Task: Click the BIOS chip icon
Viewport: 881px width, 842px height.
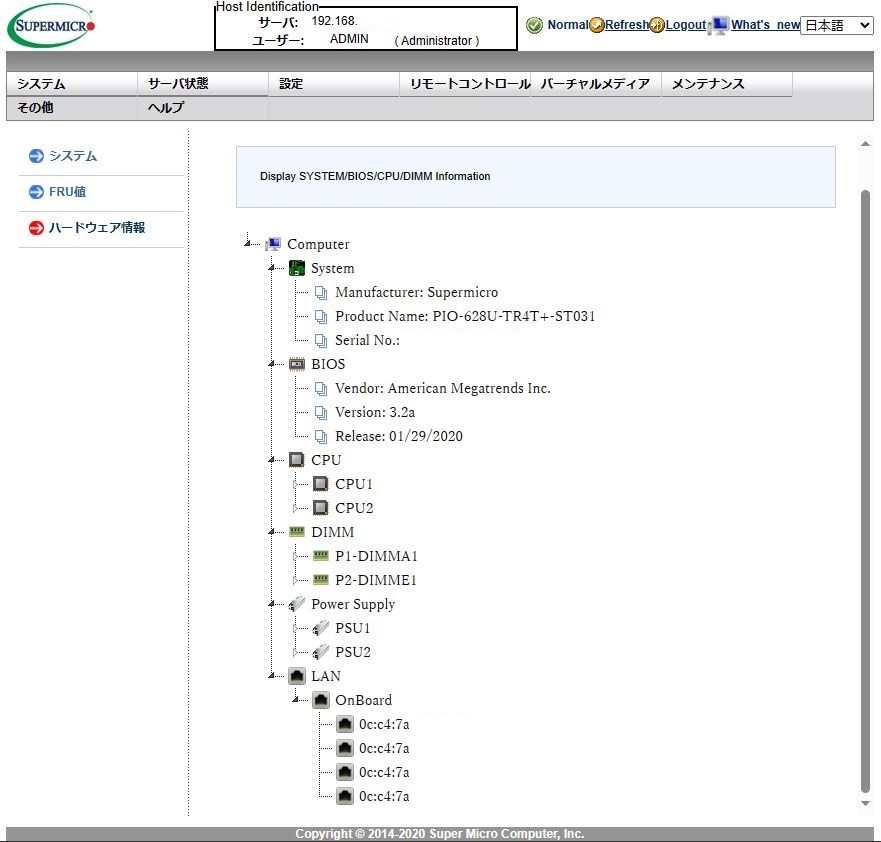Action: (297, 364)
